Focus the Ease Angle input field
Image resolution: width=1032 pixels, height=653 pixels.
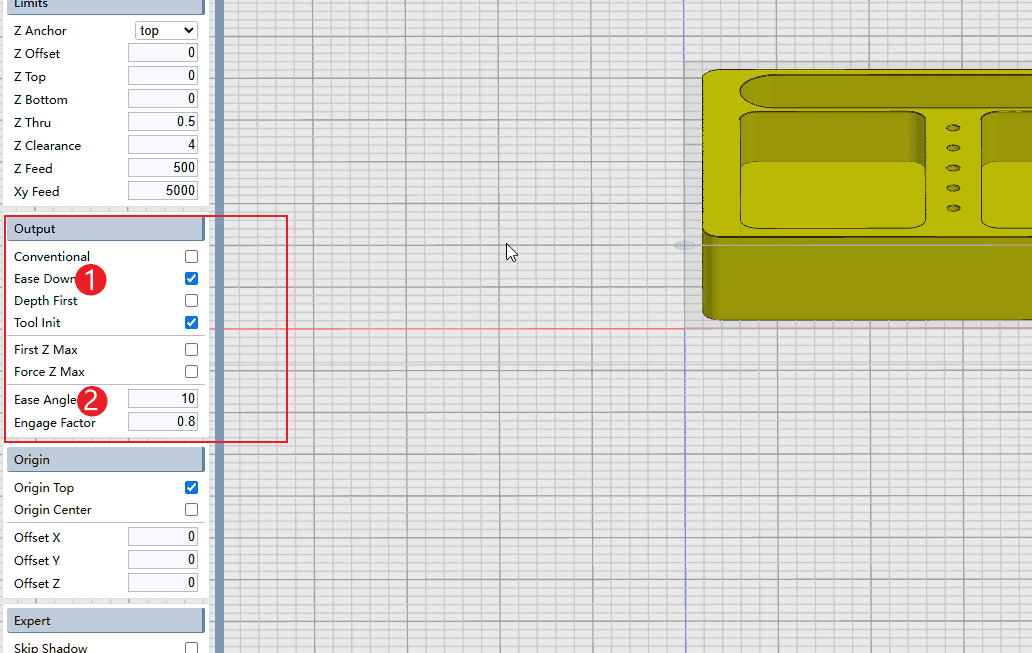click(x=163, y=399)
